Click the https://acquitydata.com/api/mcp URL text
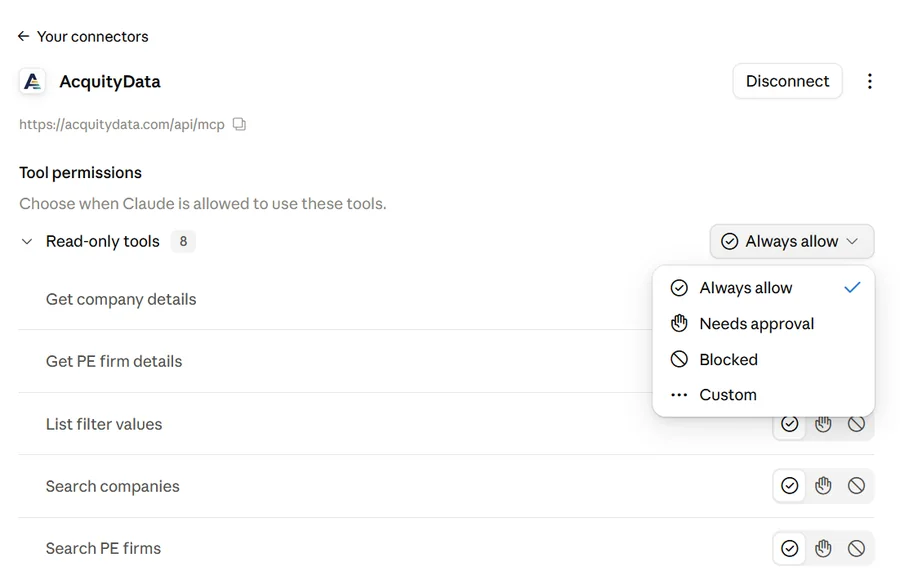900x571 pixels. (x=122, y=125)
